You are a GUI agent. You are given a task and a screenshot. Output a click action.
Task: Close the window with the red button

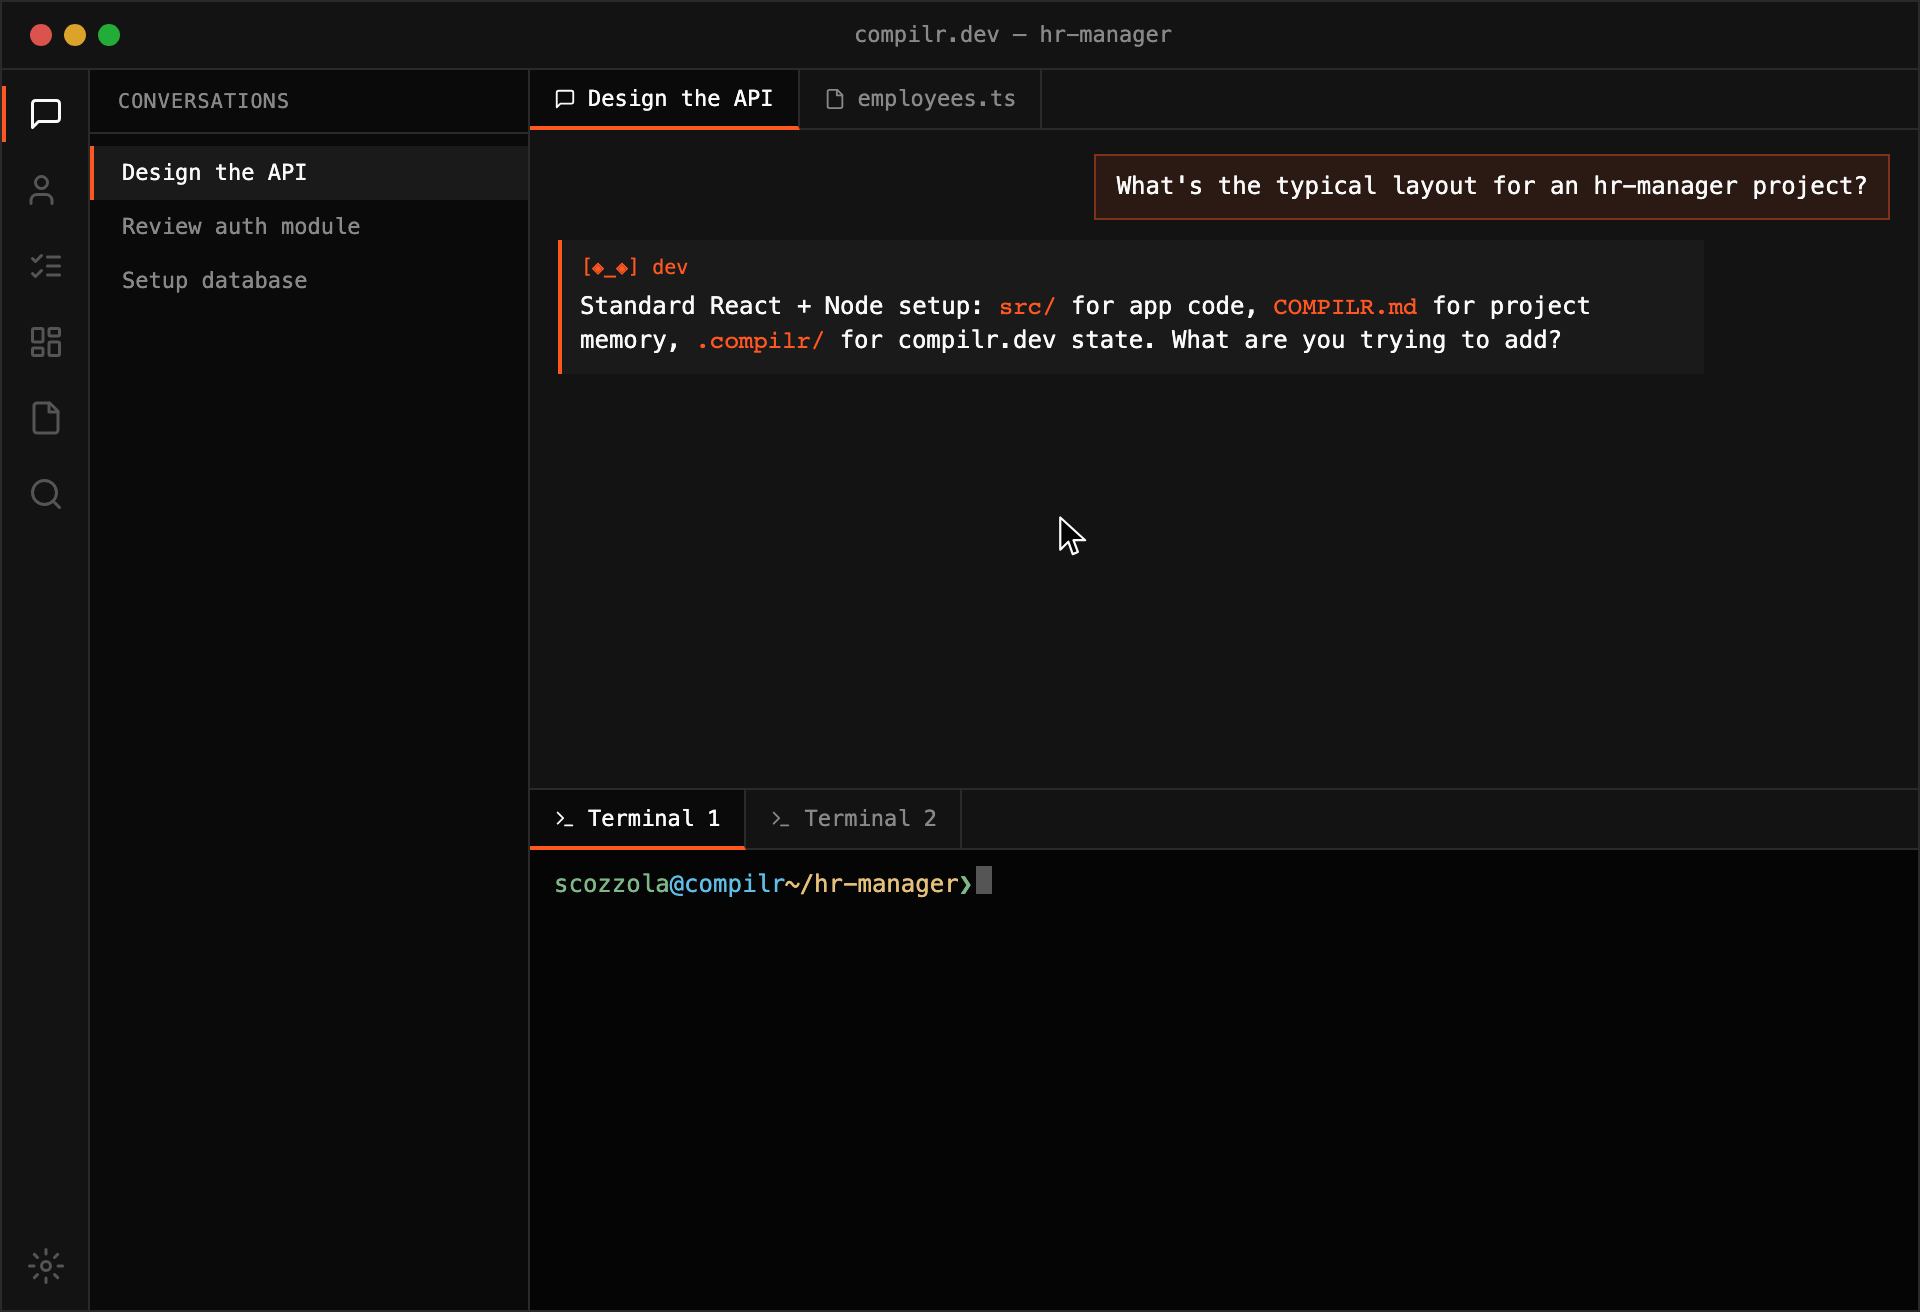click(41, 35)
